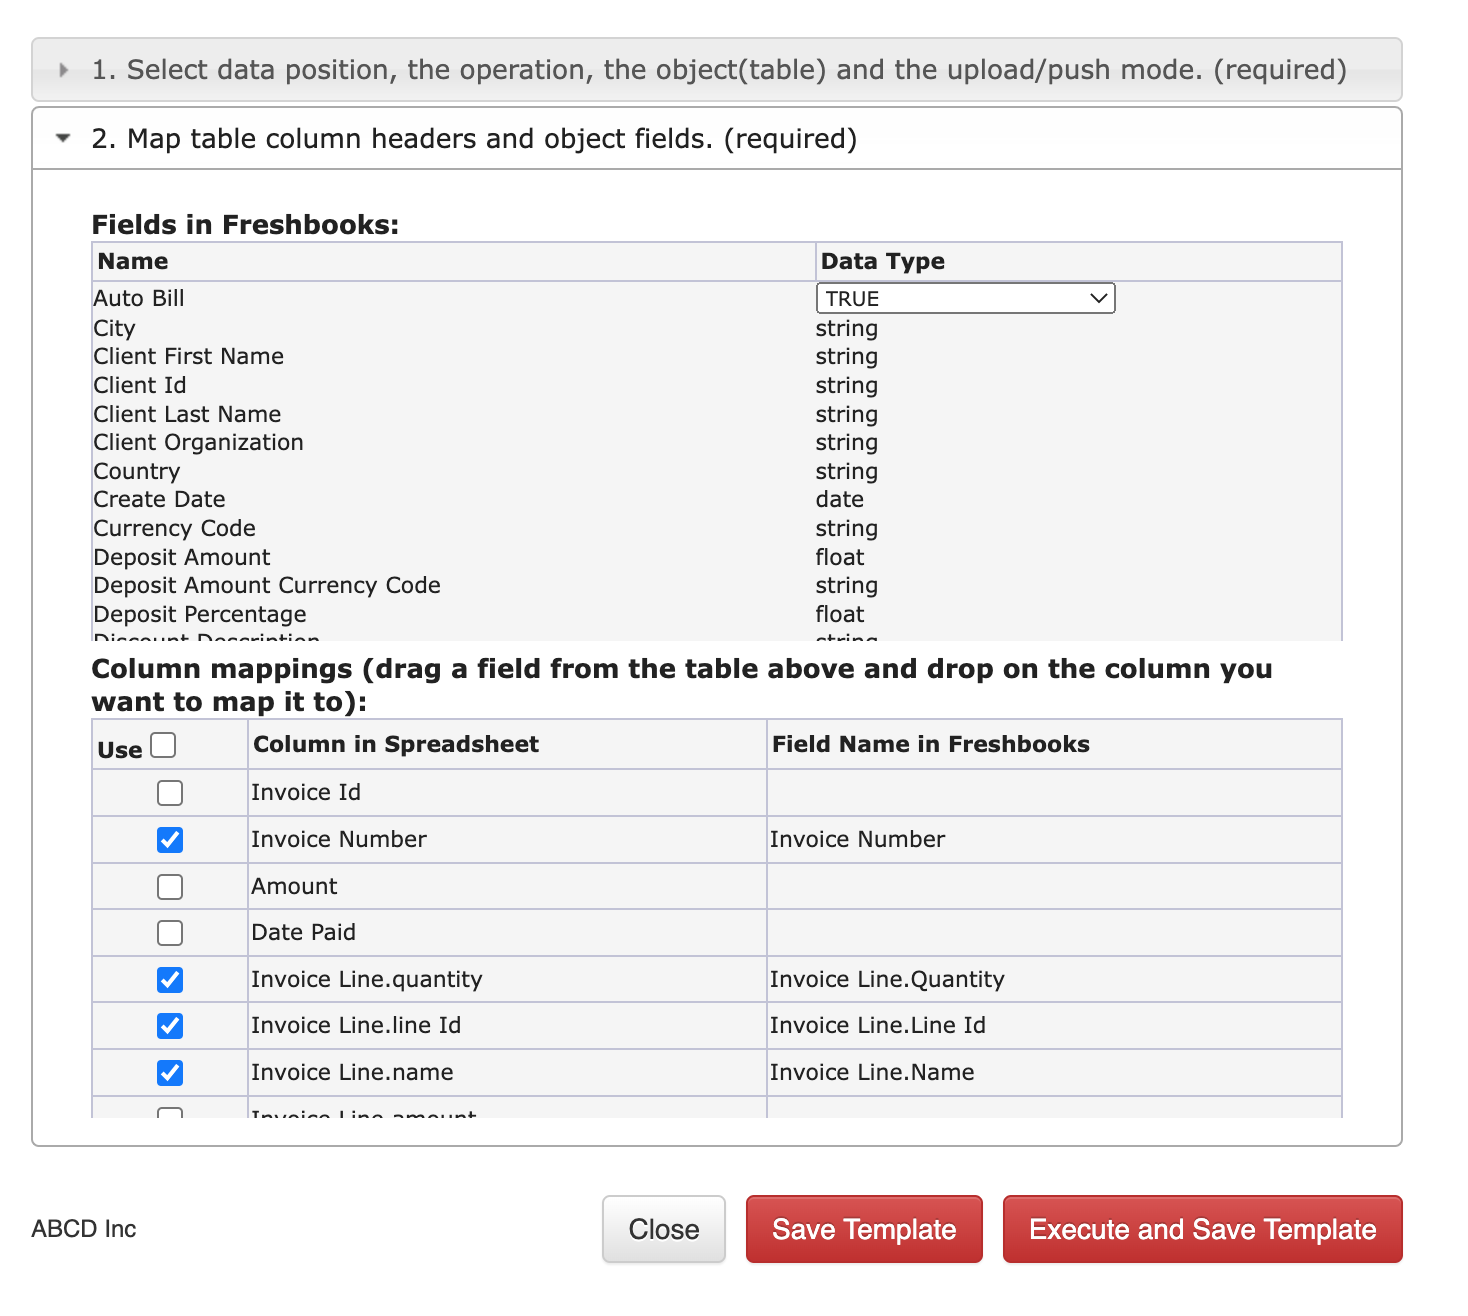Click the date type of Create Date
The height and width of the screenshot is (1316, 1468).
(x=840, y=500)
